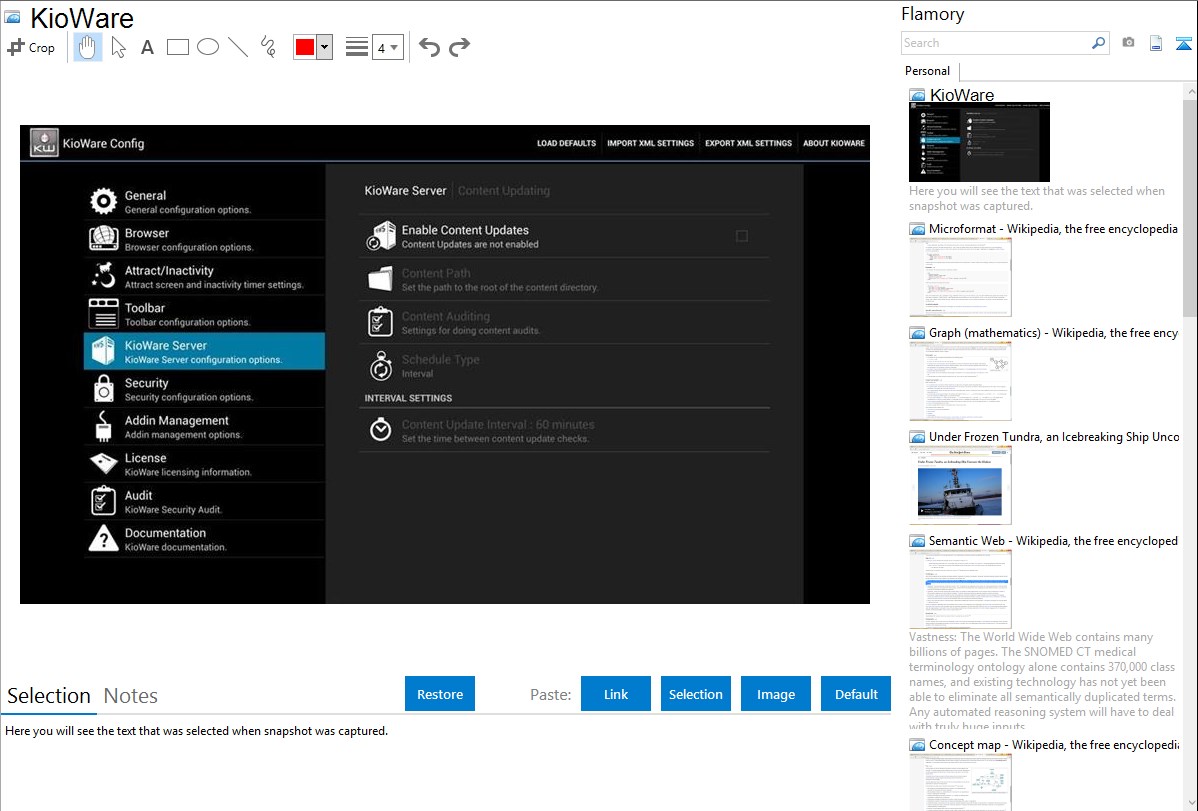This screenshot has width=1198, height=811.
Task: Click the Content Path folder icon
Action: [380, 279]
